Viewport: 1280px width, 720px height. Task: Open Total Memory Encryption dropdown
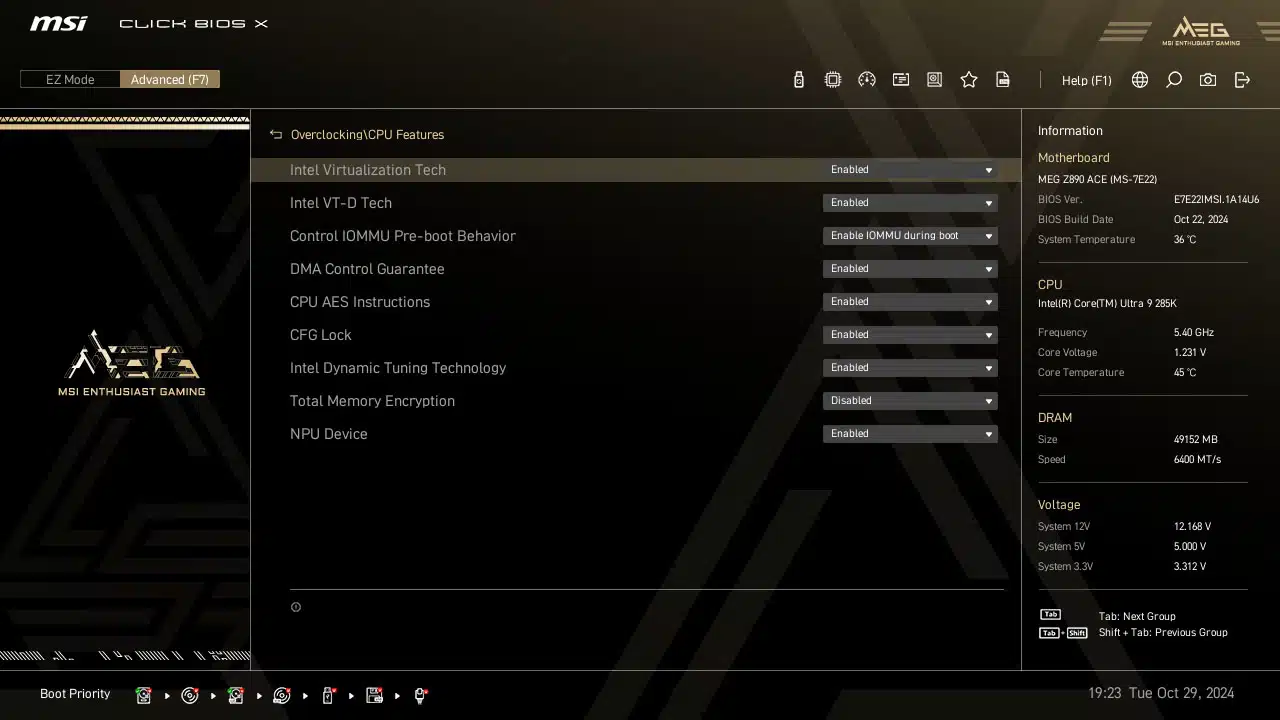(910, 401)
